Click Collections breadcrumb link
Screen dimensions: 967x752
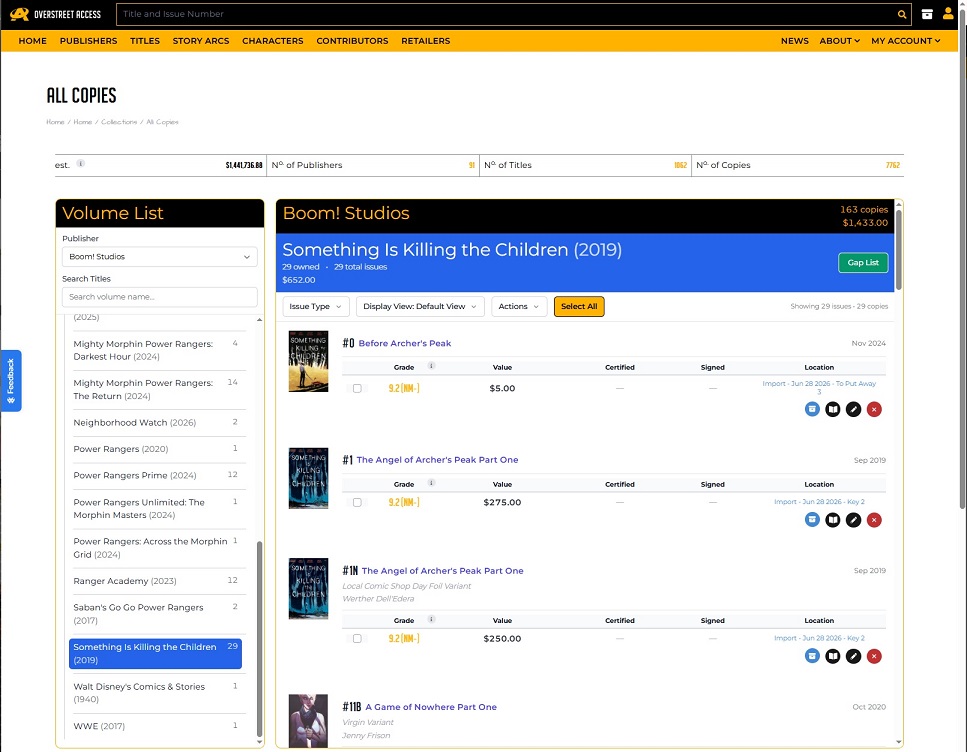119,122
